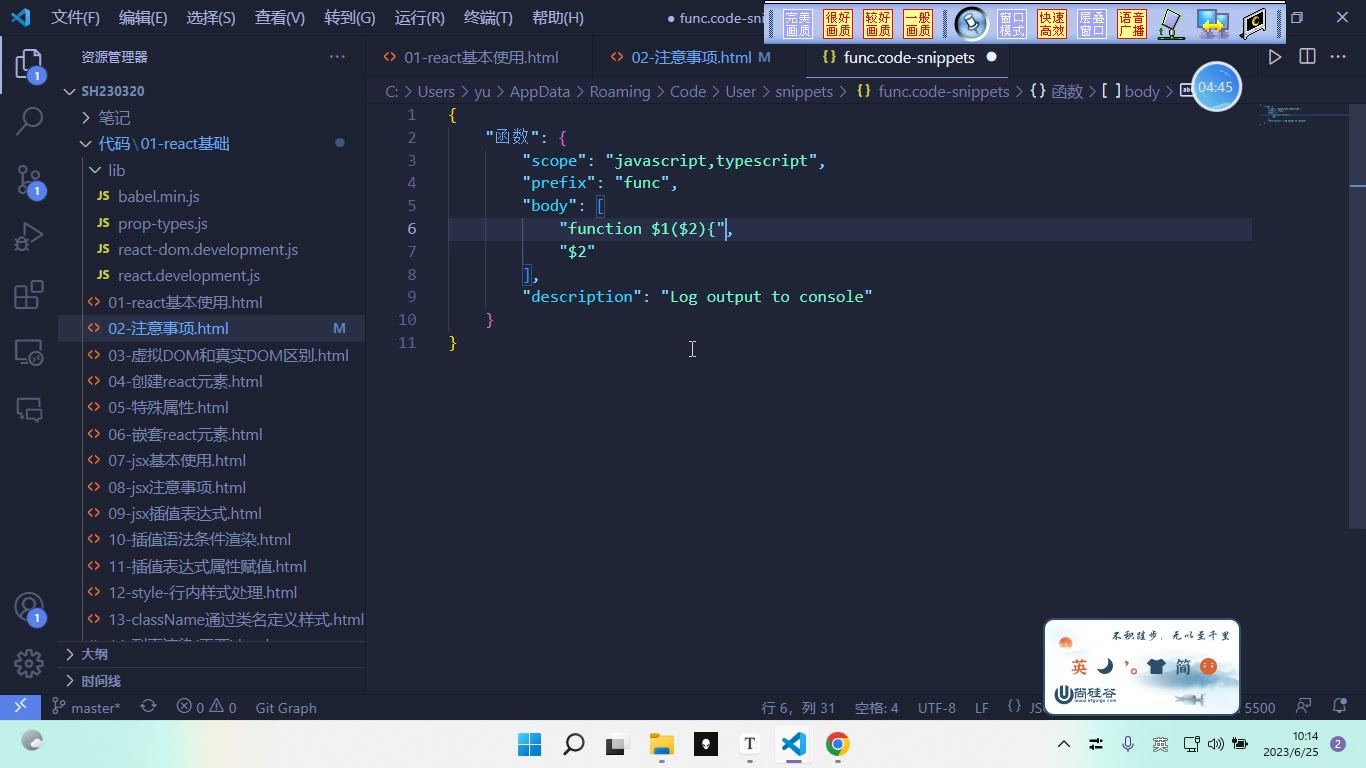Viewport: 1366px width, 768px height.
Task: Split the editor to the right
Action: [x=1307, y=57]
